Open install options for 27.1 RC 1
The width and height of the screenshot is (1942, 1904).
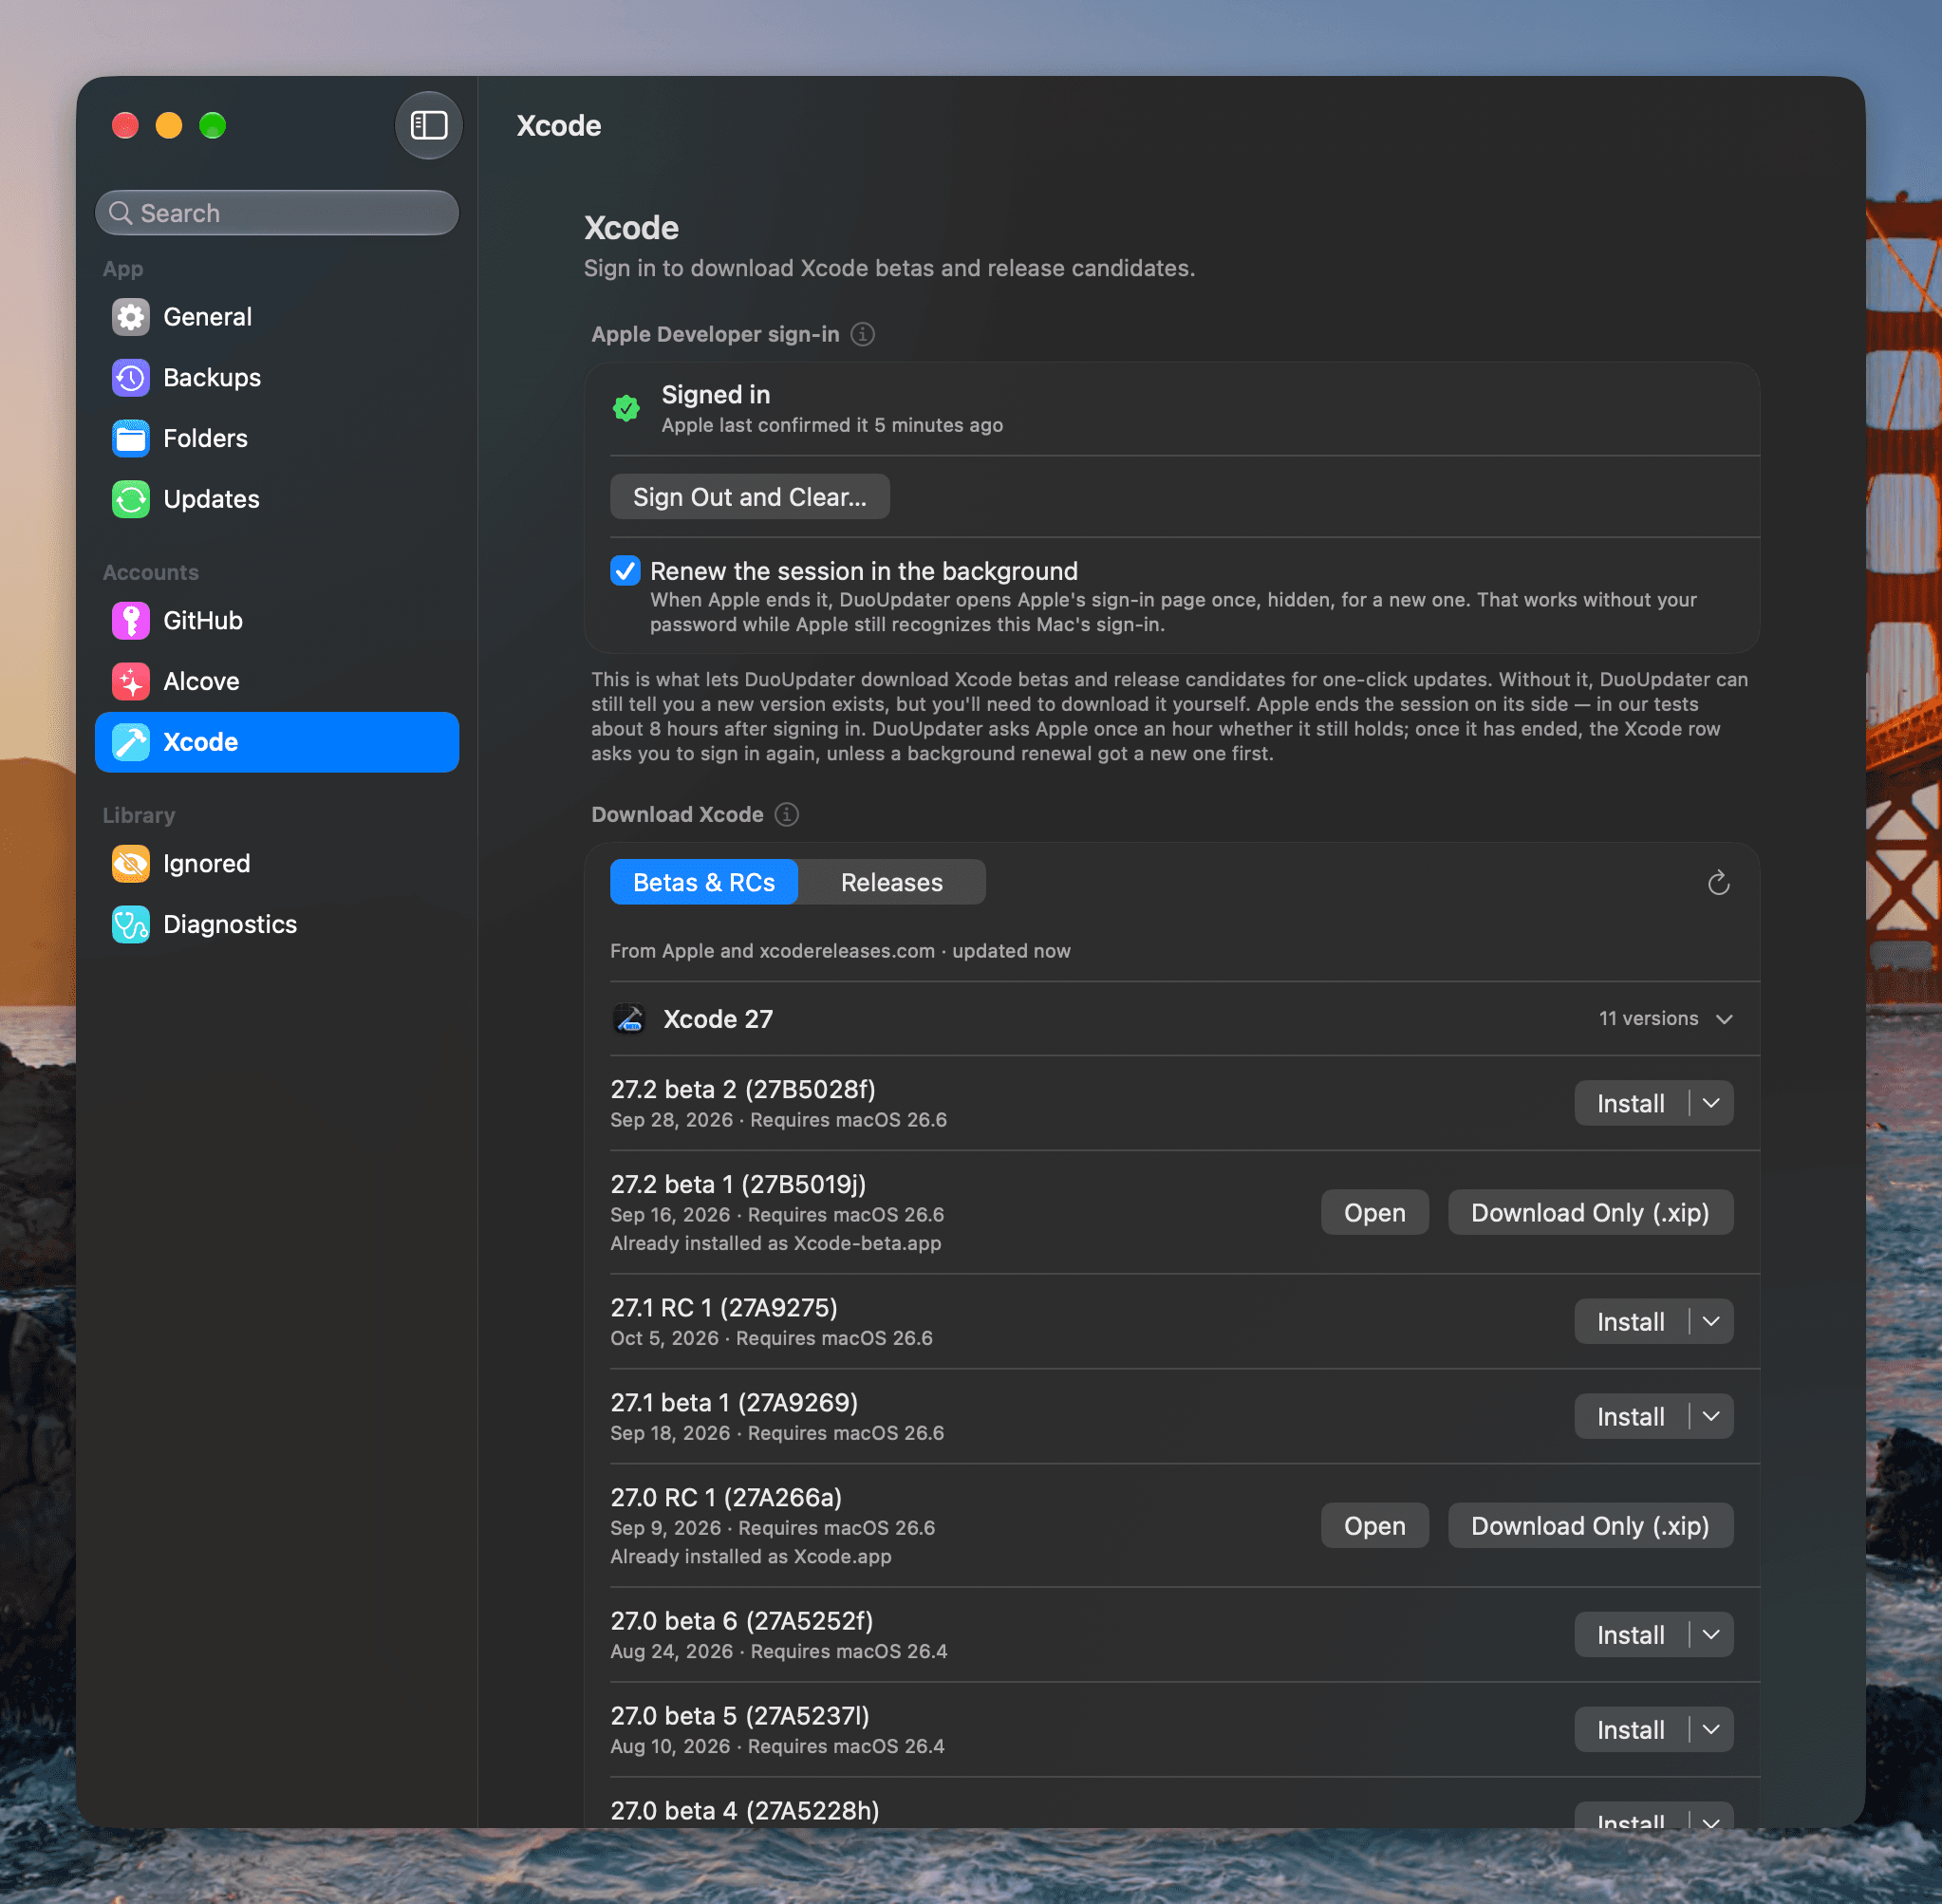tap(1711, 1321)
